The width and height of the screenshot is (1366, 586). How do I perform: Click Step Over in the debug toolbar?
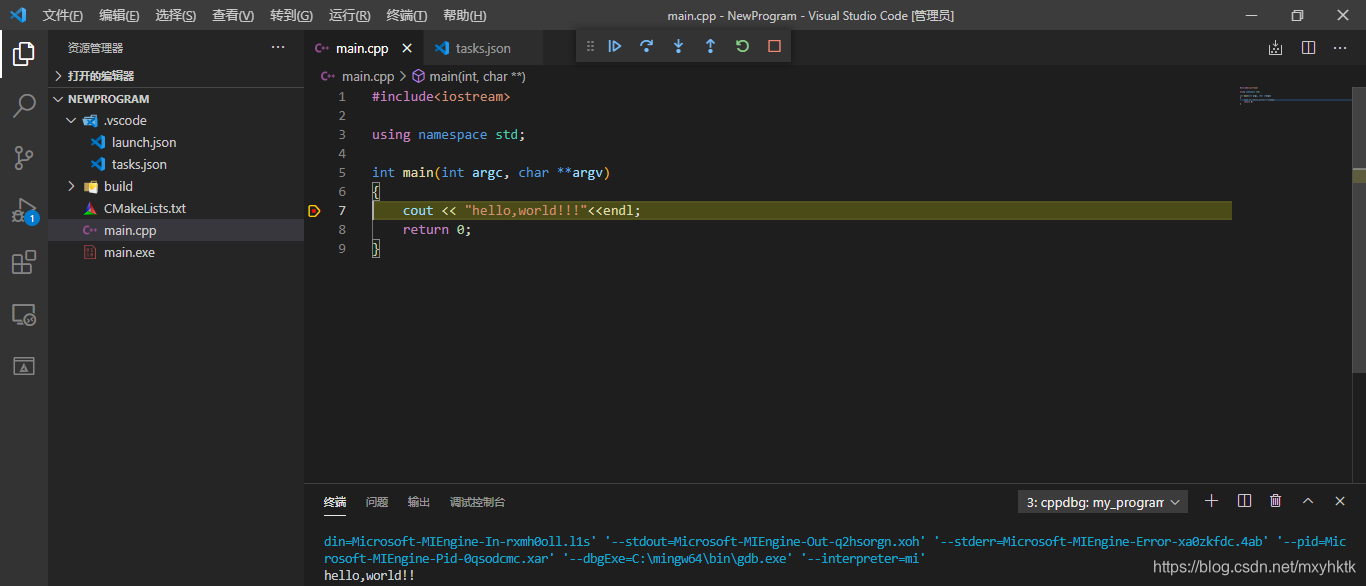pos(647,46)
